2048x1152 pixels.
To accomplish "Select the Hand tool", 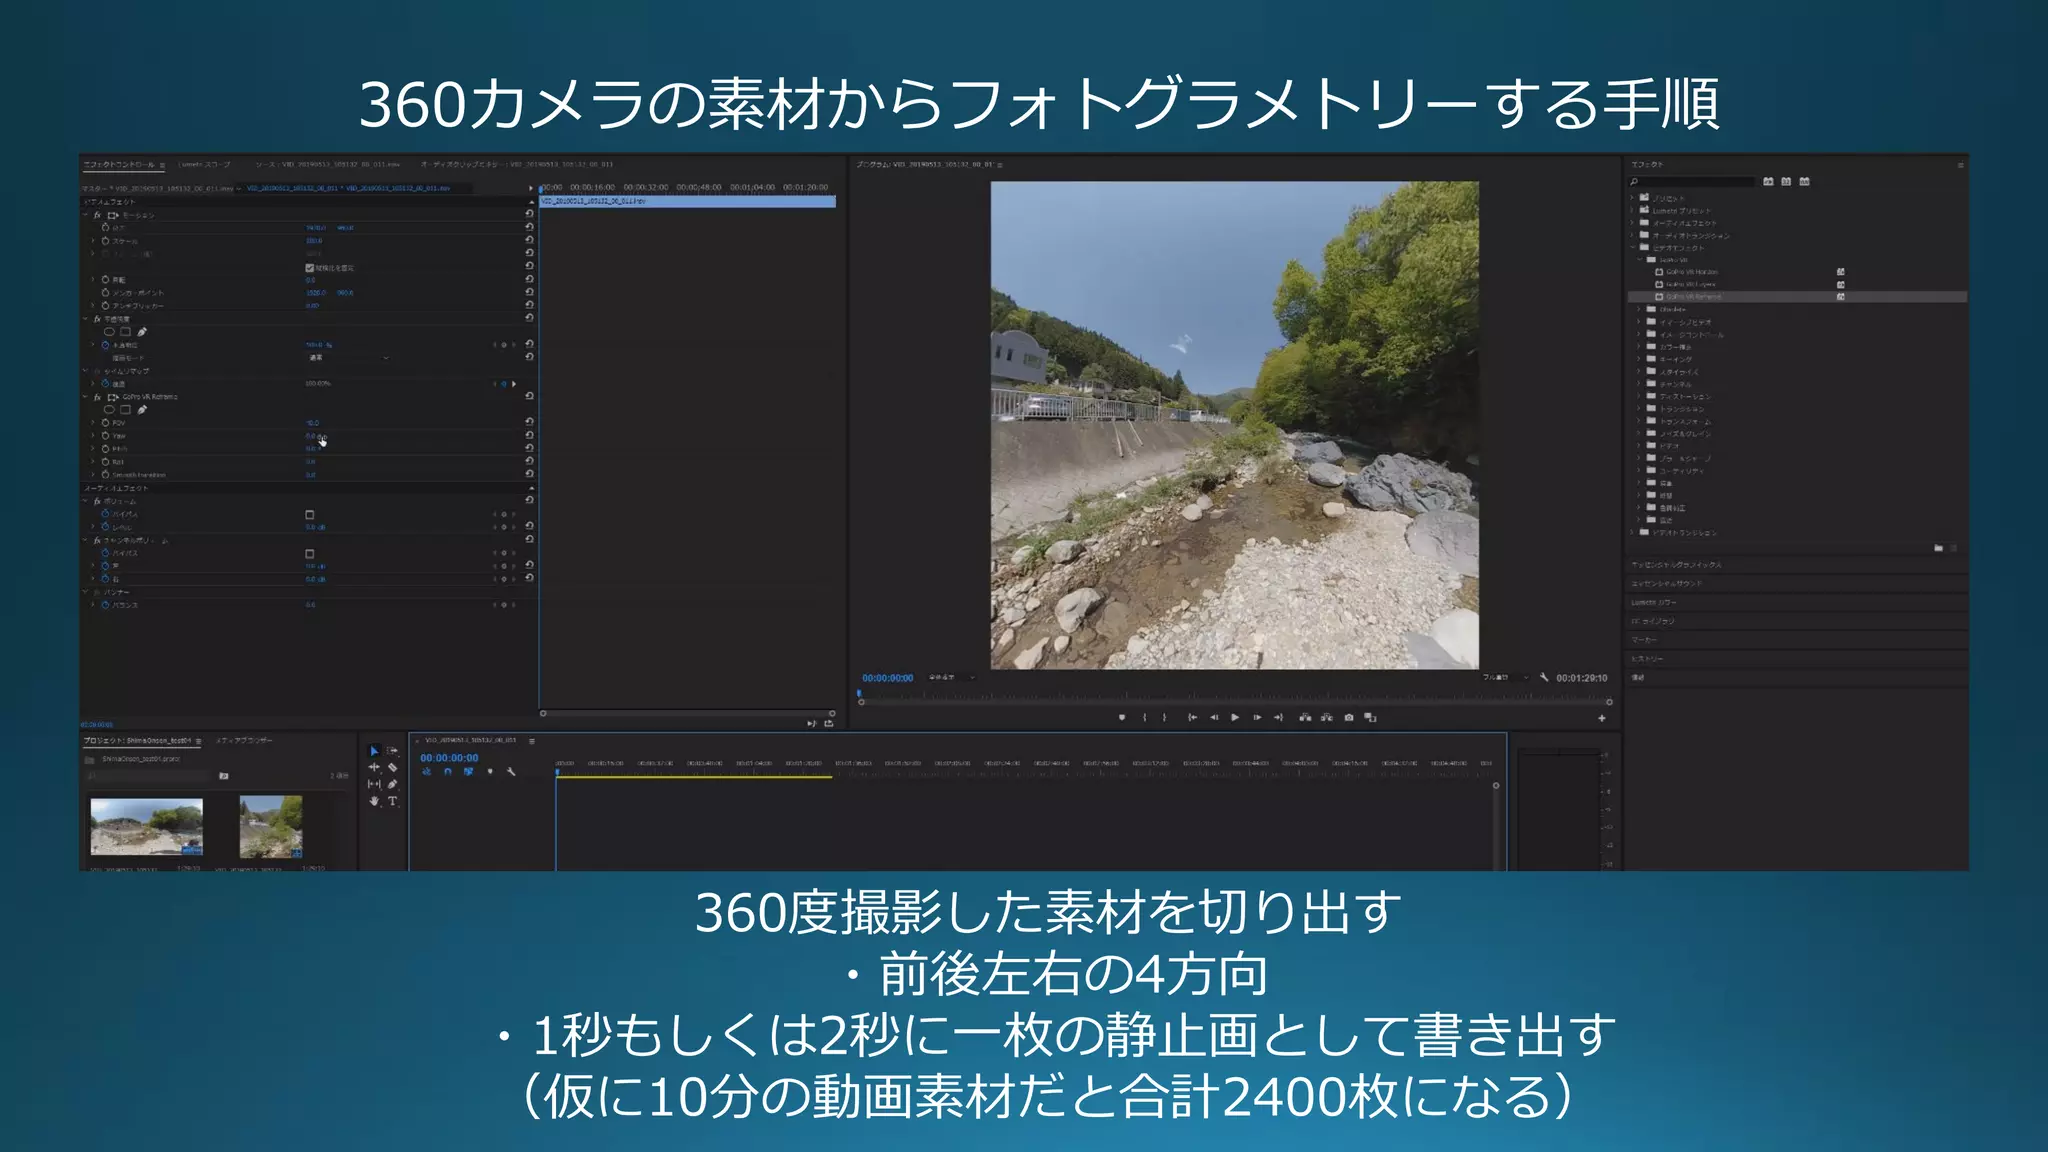I will [x=374, y=801].
